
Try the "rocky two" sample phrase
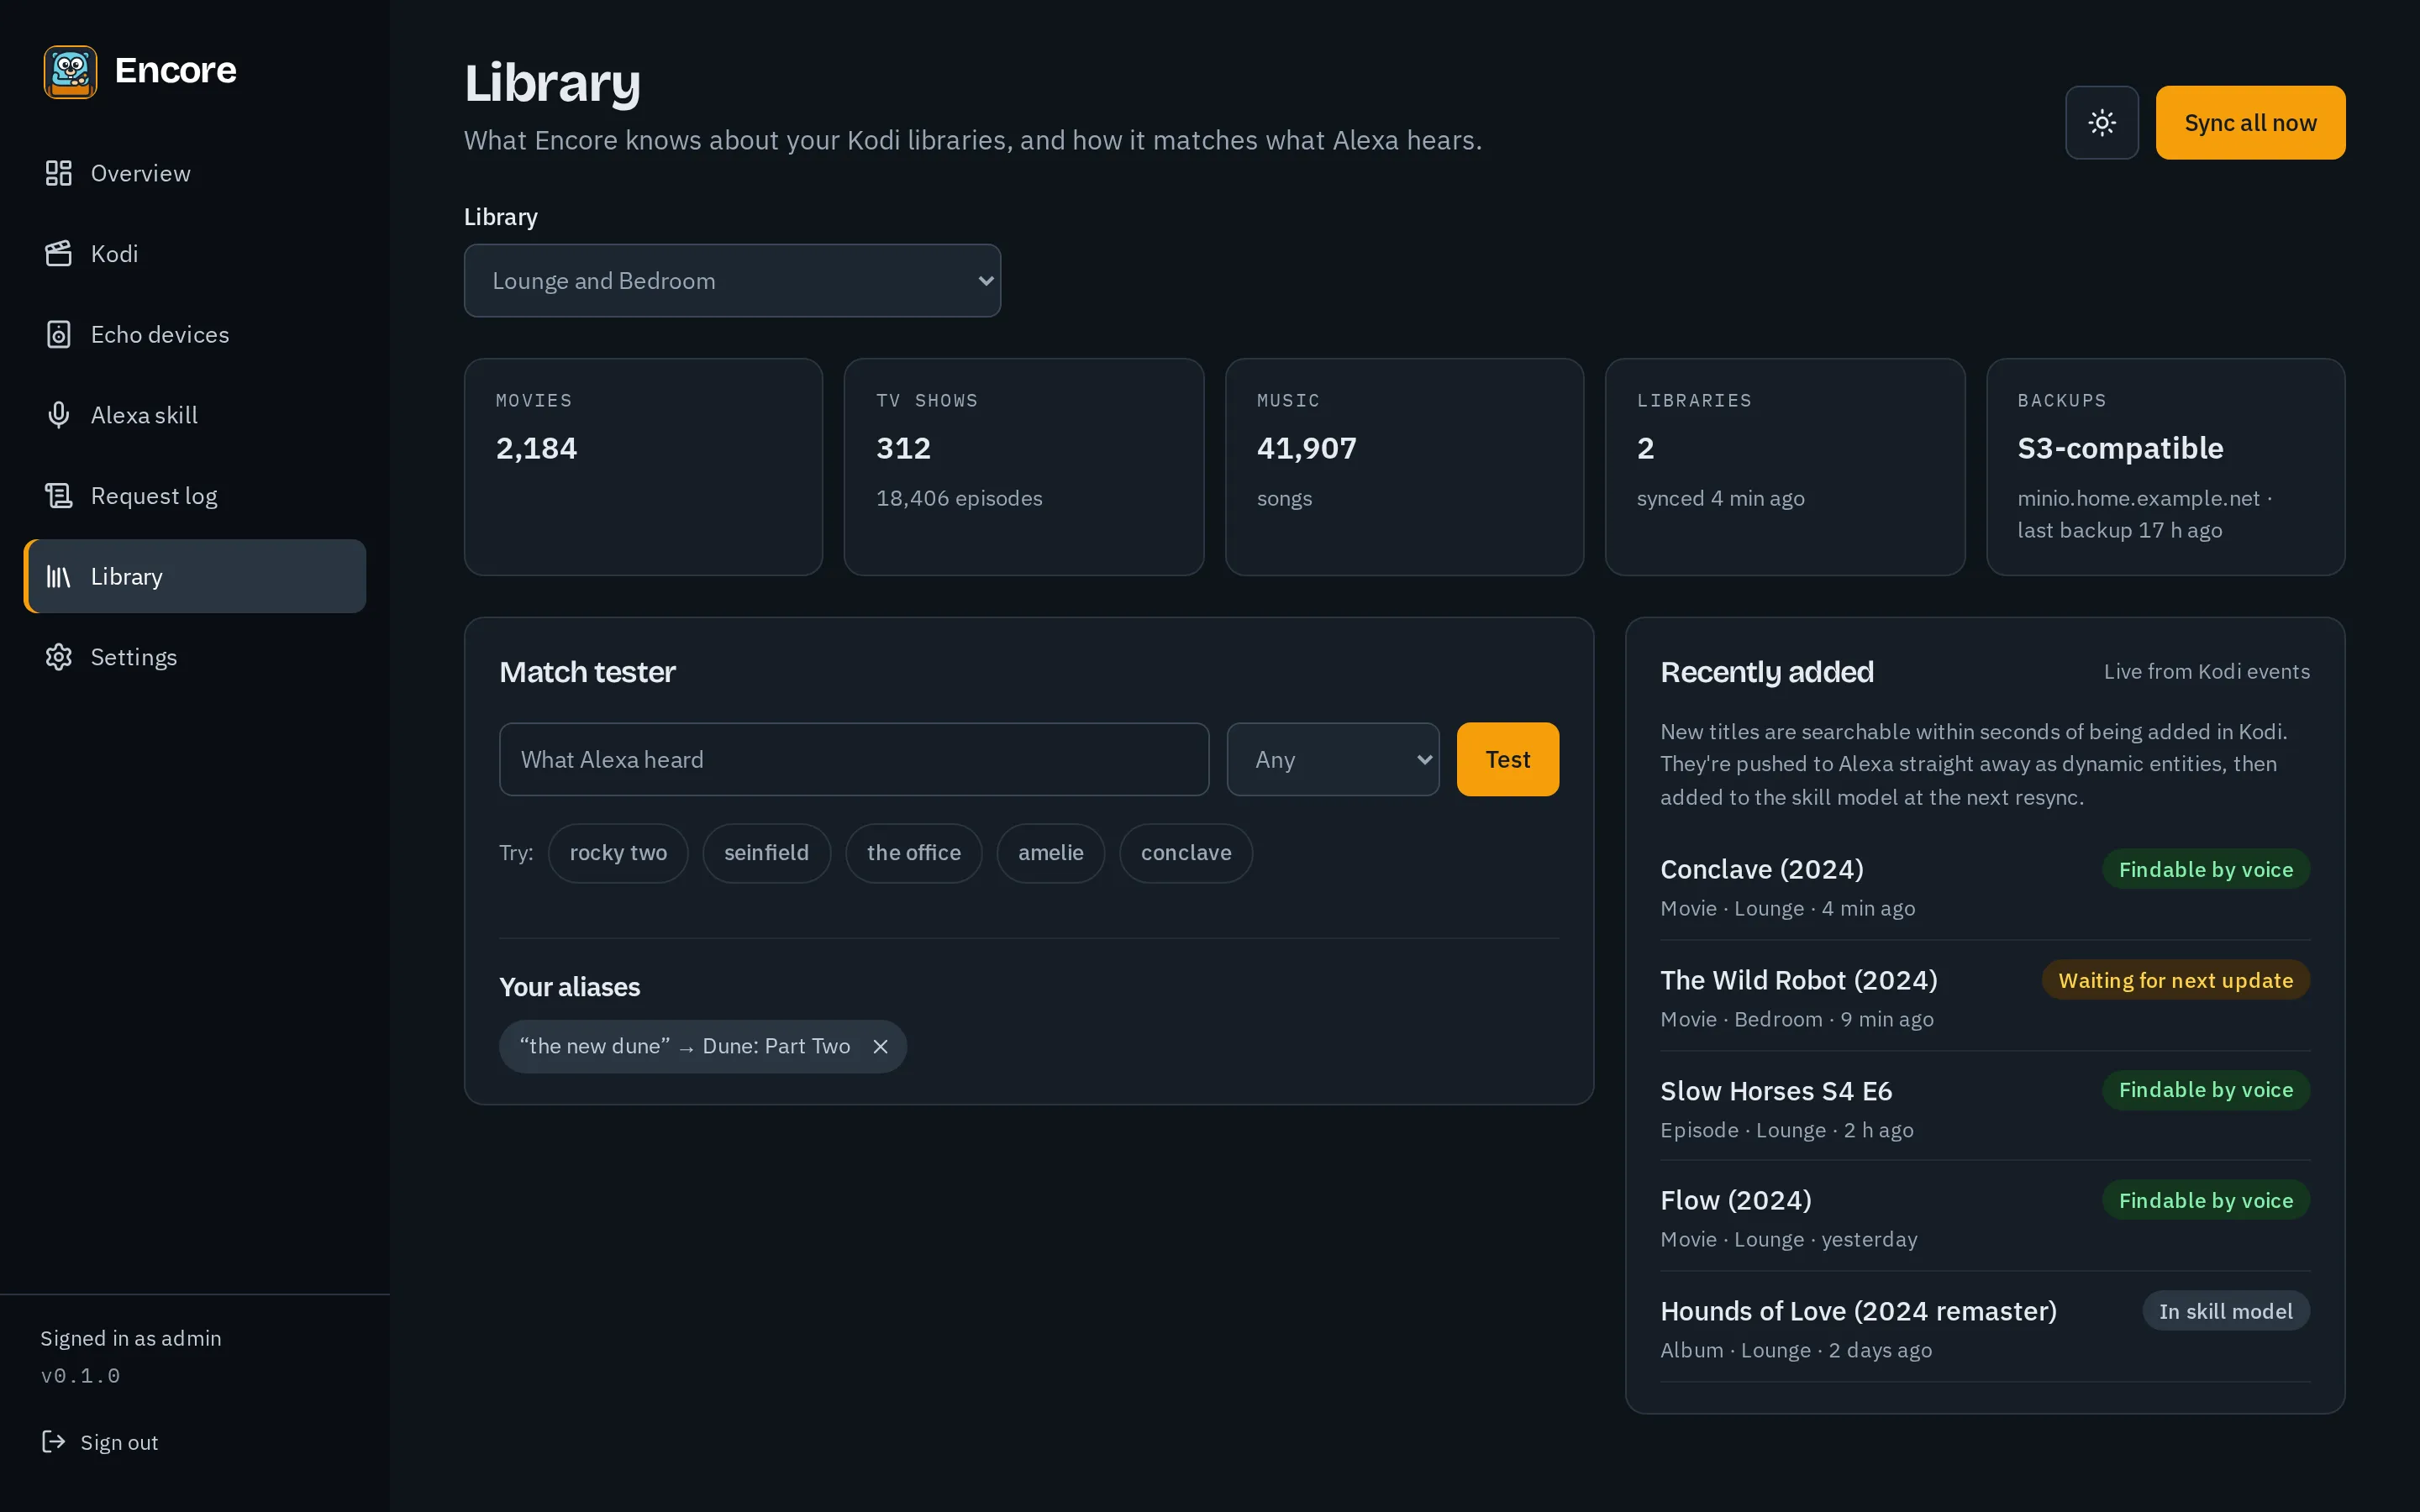point(618,853)
